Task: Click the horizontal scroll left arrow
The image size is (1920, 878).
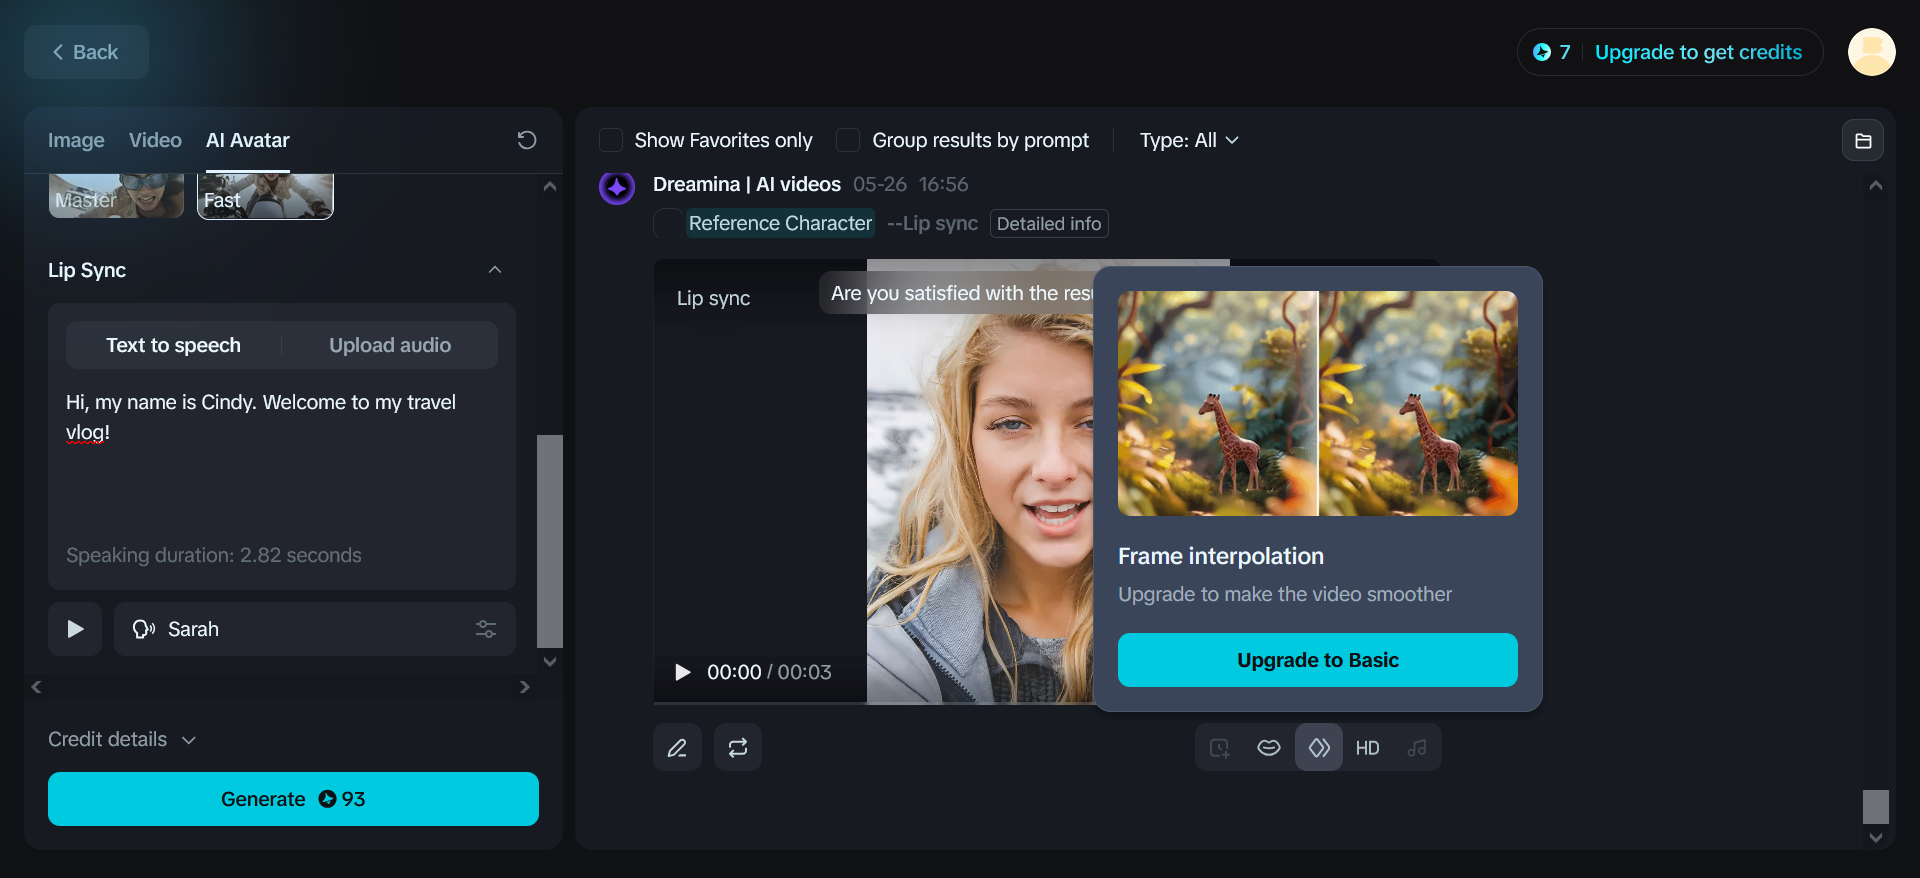Action: coord(37,687)
